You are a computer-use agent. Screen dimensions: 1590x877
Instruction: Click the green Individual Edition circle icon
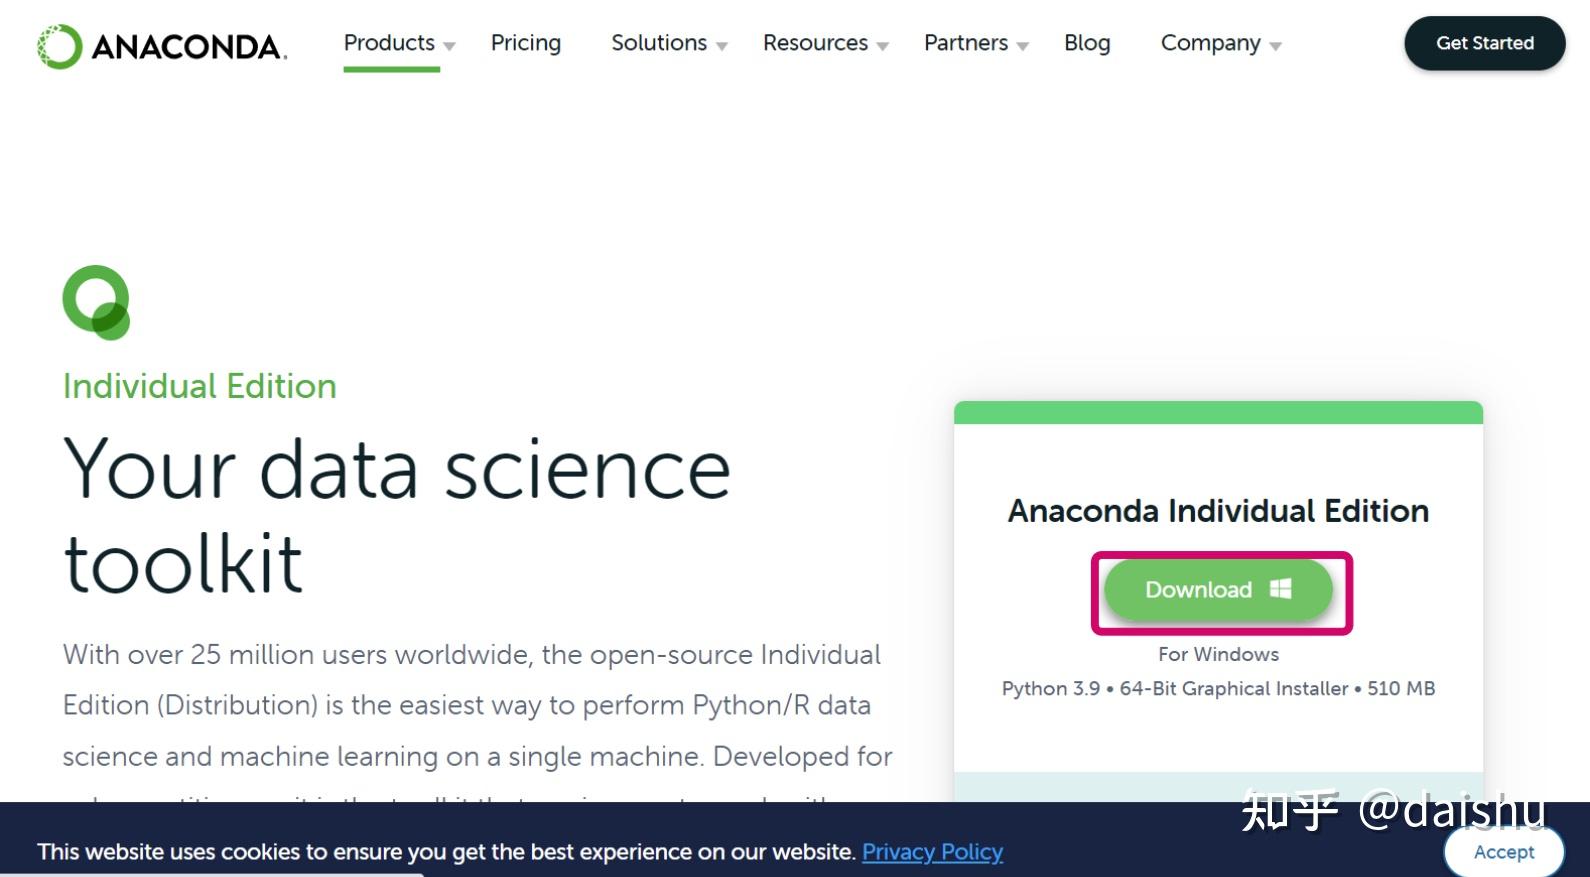96,302
